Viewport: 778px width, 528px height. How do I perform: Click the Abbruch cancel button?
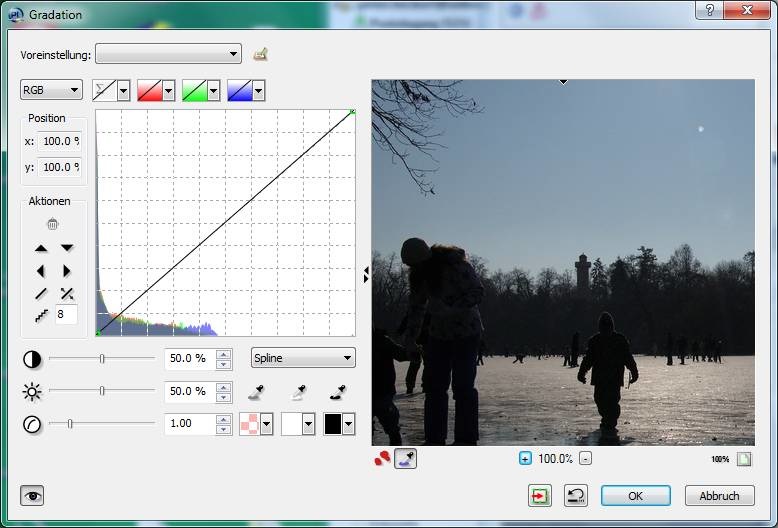719,496
